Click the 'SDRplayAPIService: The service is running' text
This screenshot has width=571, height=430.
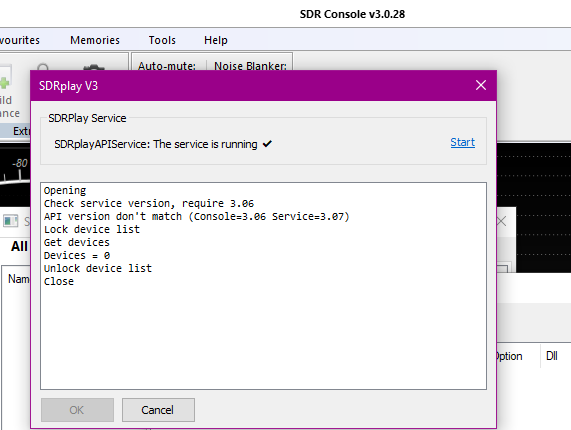point(155,144)
